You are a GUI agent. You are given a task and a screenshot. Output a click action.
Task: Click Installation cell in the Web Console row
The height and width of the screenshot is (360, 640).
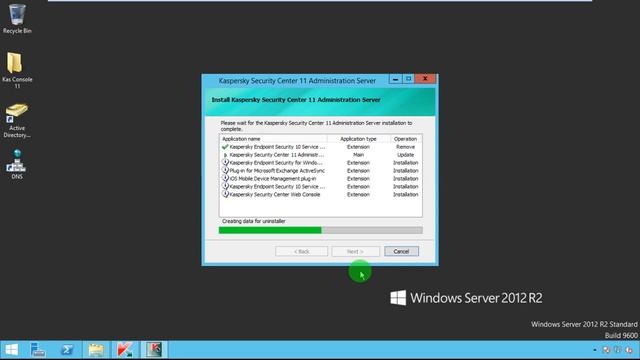click(x=405, y=194)
